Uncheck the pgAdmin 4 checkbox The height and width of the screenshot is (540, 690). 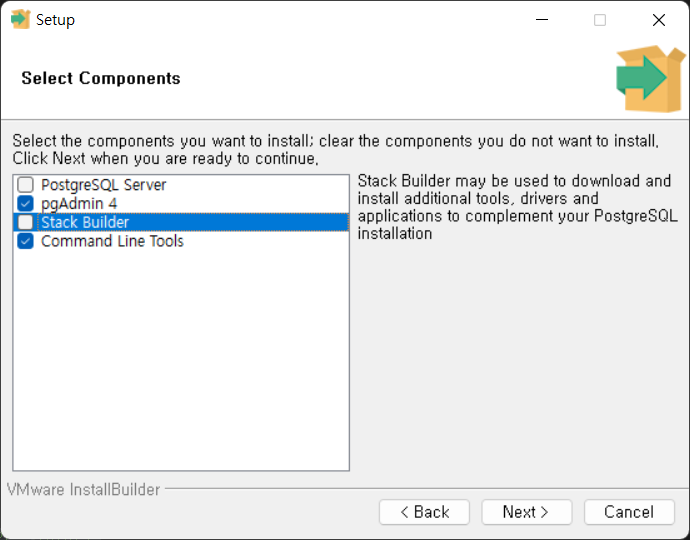click(26, 204)
